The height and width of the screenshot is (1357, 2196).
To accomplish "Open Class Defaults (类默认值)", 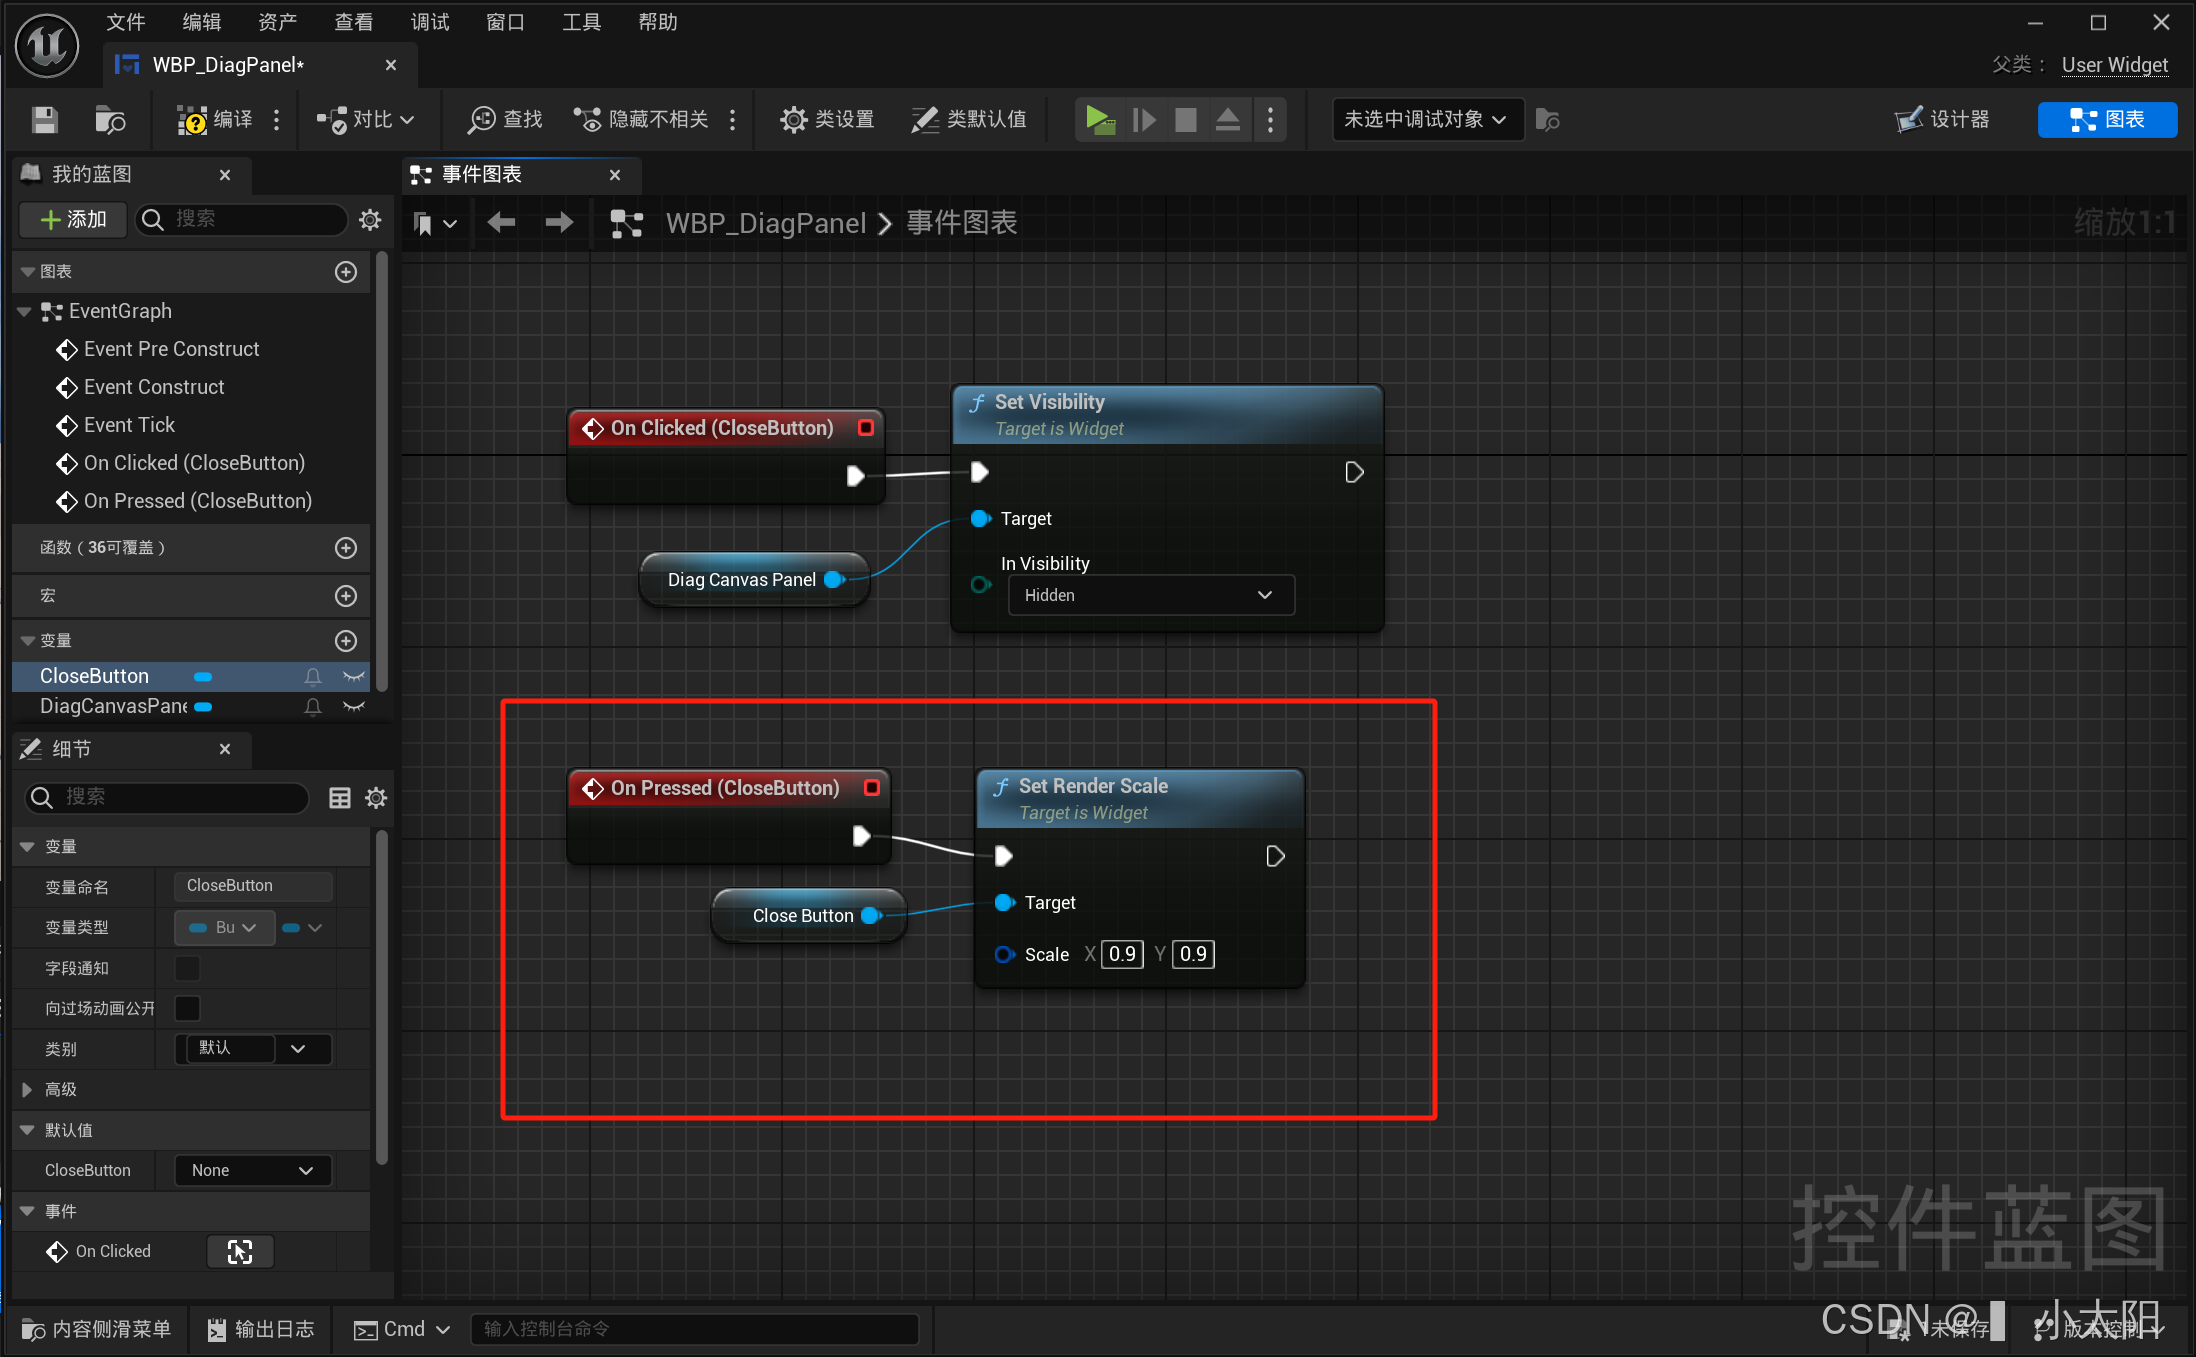I will point(968,120).
